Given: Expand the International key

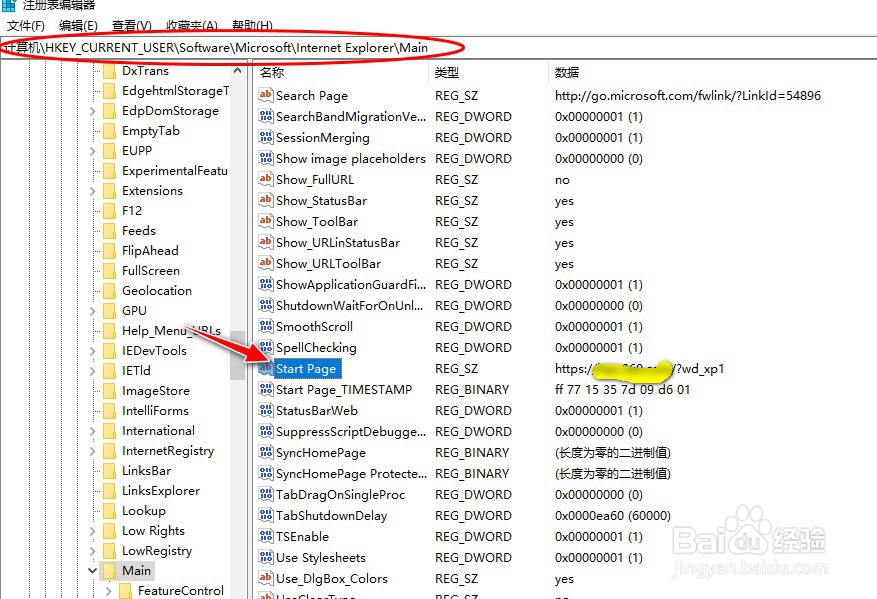Looking at the screenshot, I should pos(93,431).
